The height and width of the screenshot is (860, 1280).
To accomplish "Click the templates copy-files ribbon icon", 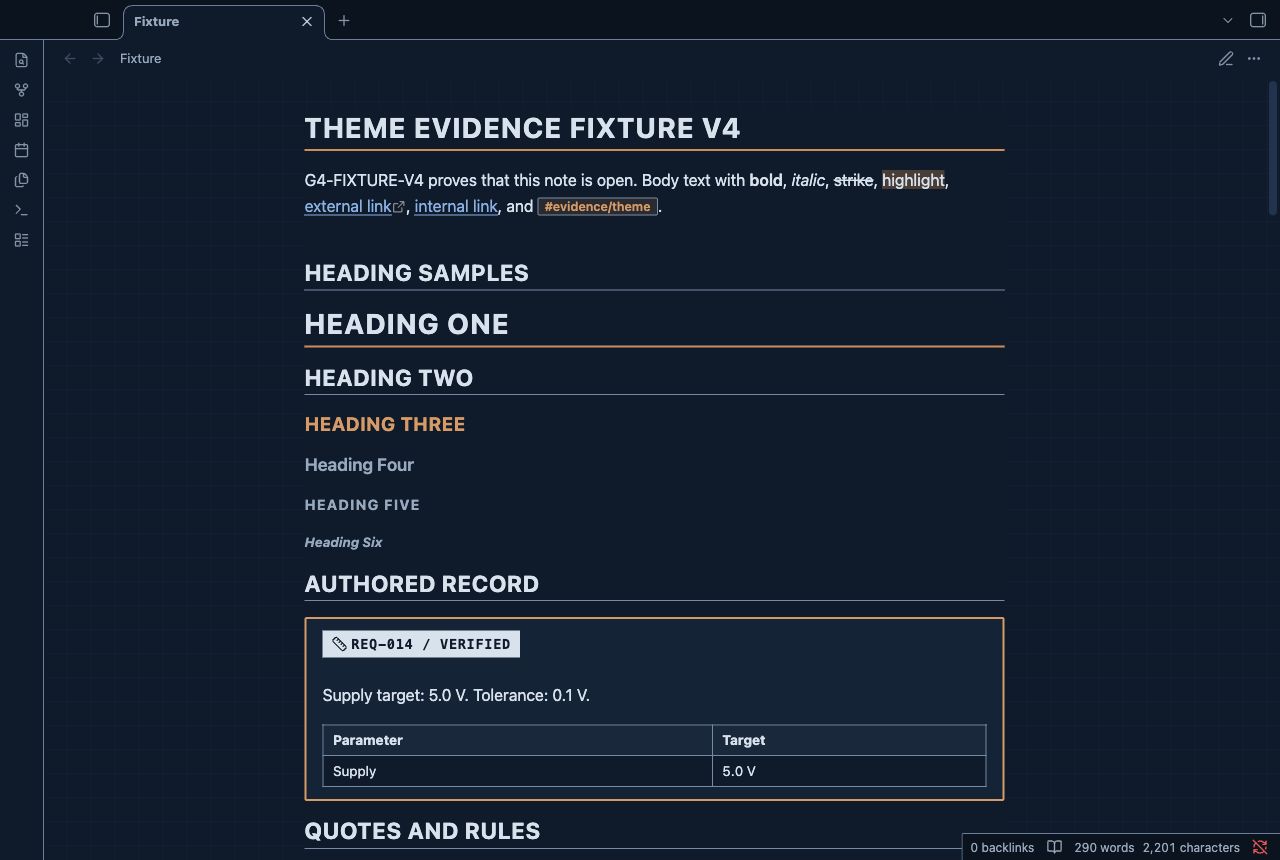I will [21, 180].
